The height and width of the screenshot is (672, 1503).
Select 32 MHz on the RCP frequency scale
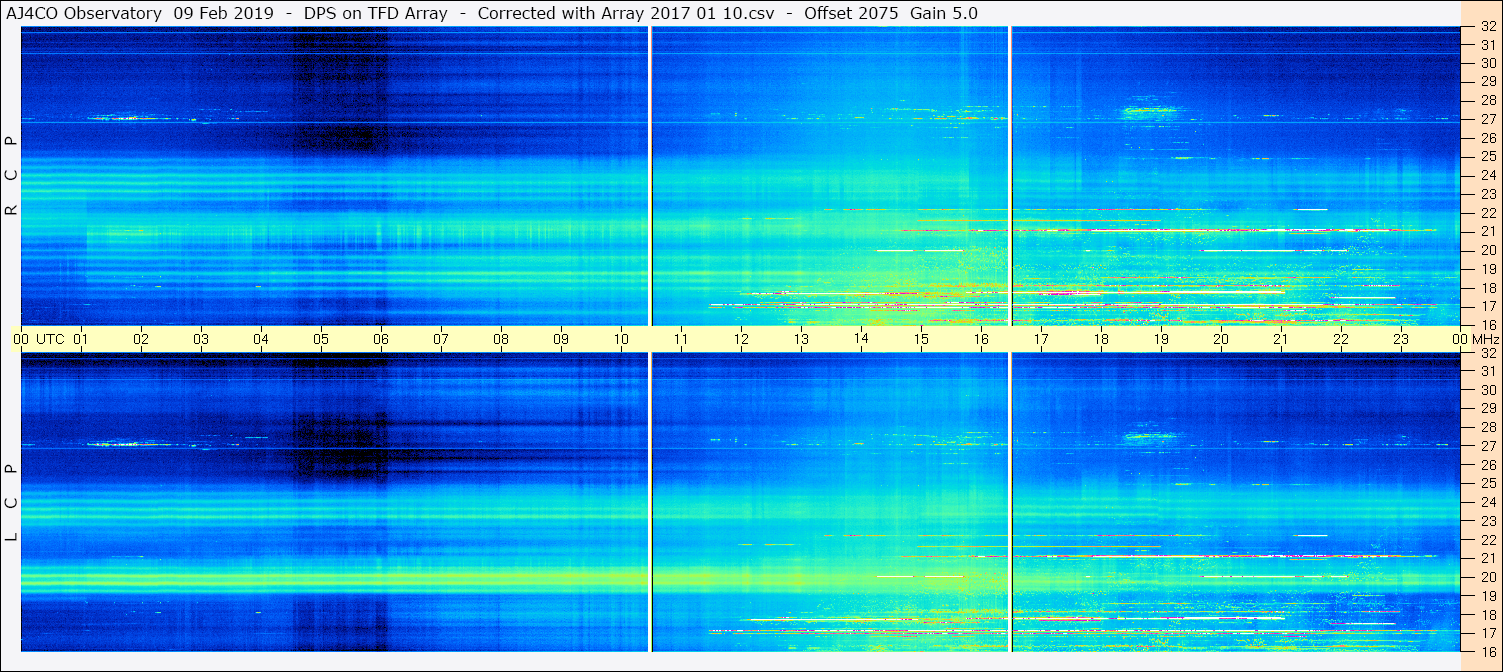pyautogui.click(x=1487, y=27)
